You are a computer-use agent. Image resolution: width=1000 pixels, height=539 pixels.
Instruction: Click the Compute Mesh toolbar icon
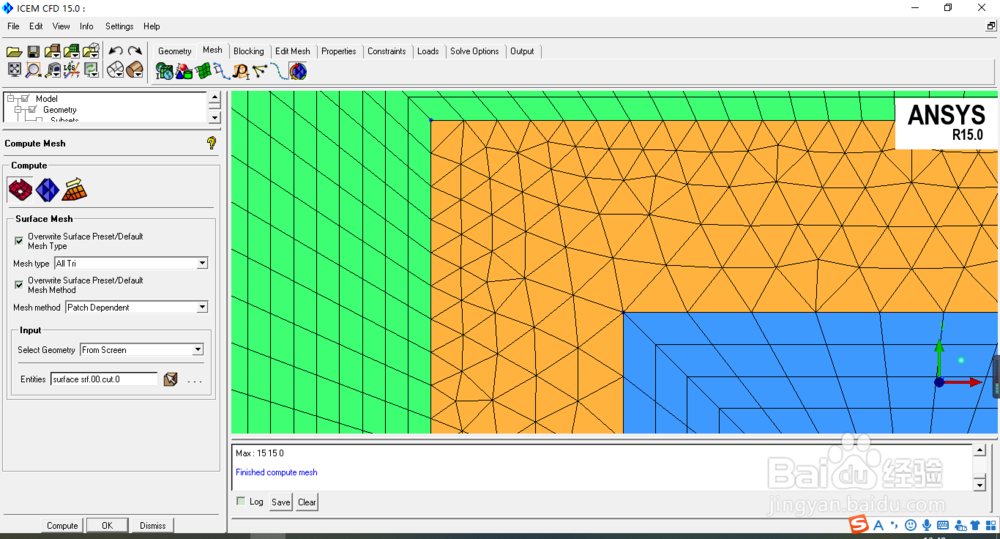(x=298, y=71)
